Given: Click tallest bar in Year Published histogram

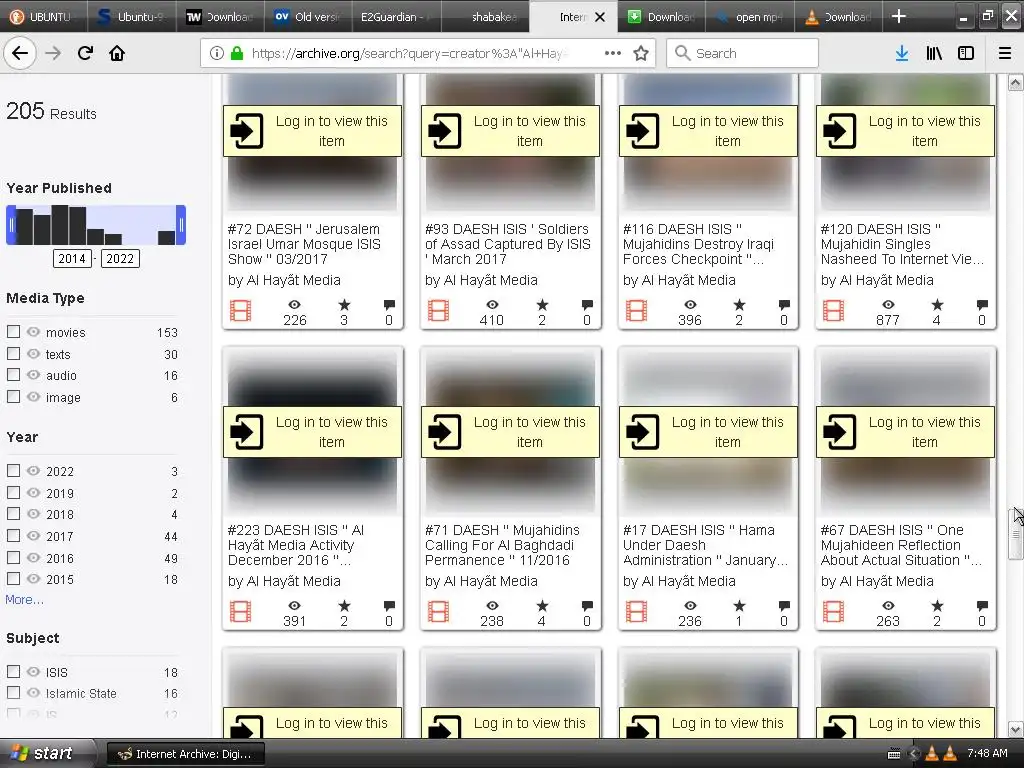Looking at the screenshot, I should click(x=60, y=225).
